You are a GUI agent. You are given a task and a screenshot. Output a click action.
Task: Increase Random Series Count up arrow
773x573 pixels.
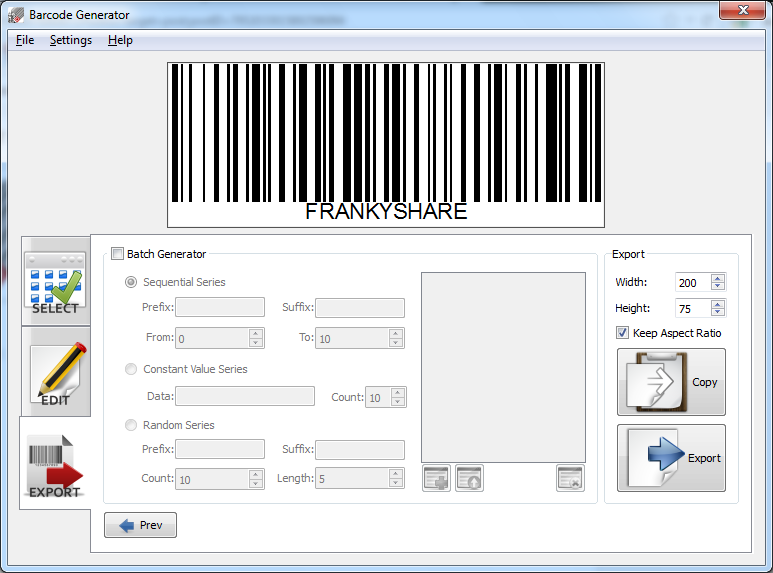(x=255, y=475)
